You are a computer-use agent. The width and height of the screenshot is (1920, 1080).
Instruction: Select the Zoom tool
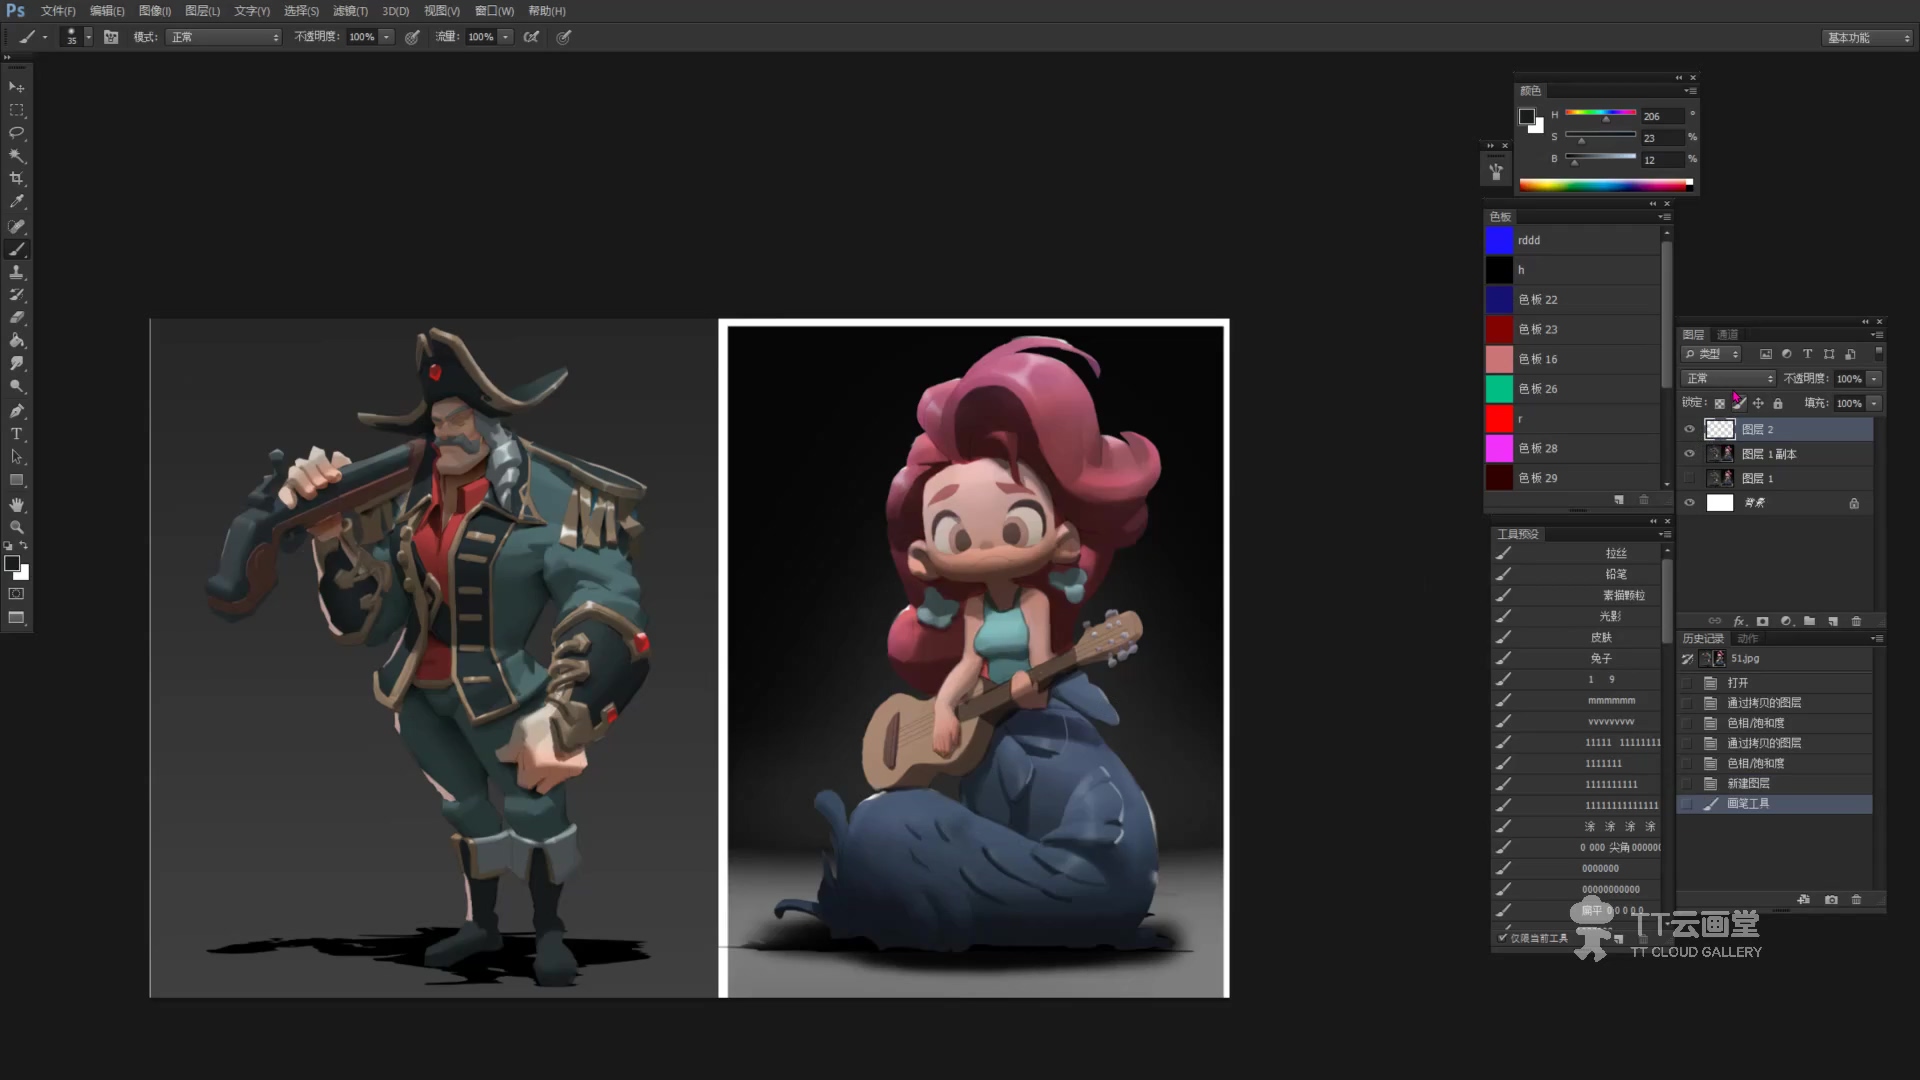tap(17, 527)
